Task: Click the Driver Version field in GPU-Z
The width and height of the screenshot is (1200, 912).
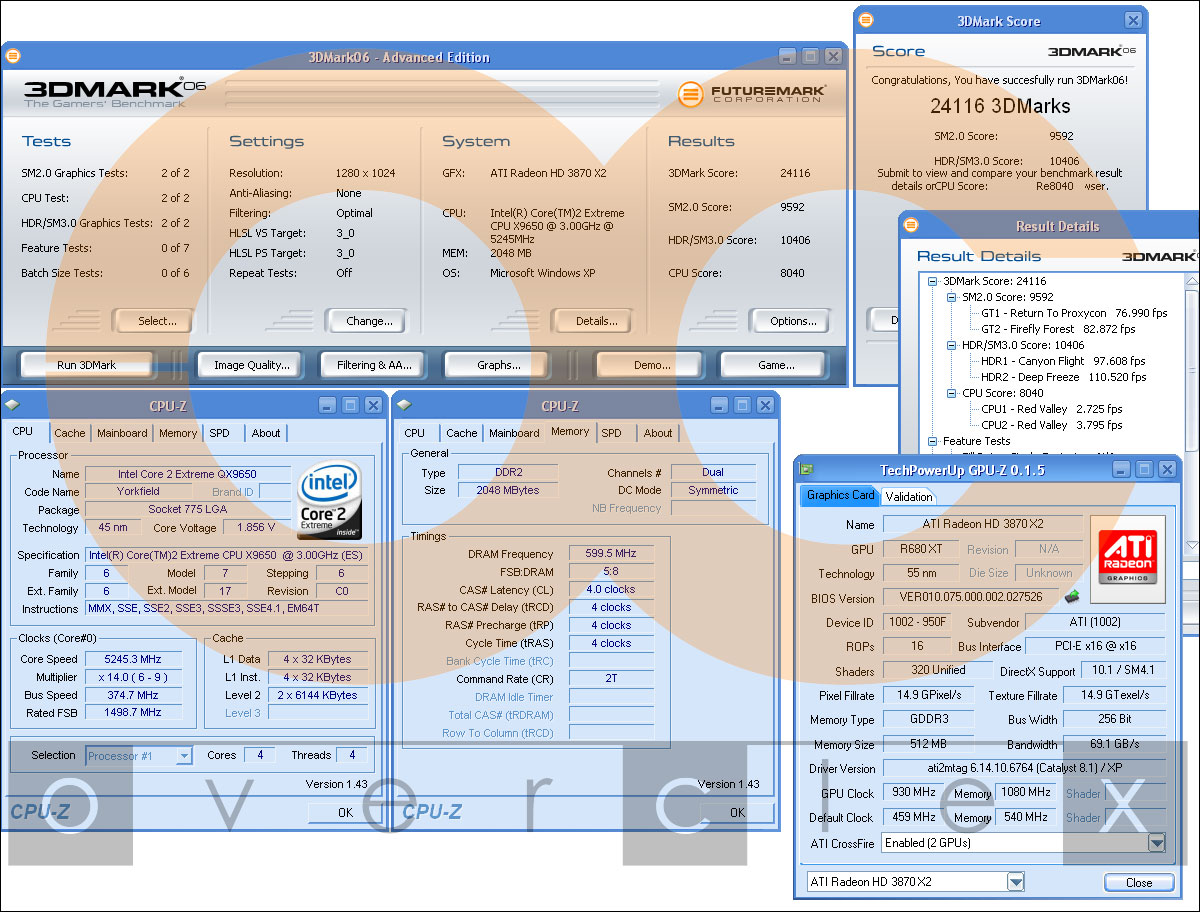Action: click(1024, 769)
